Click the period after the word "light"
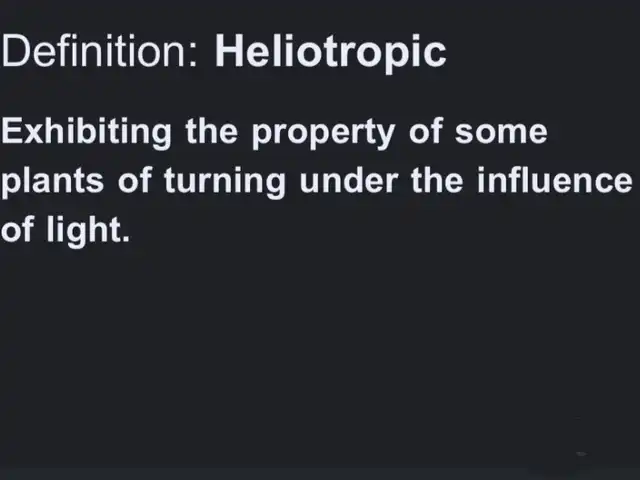The width and height of the screenshot is (640, 480). pyautogui.click(x=126, y=239)
